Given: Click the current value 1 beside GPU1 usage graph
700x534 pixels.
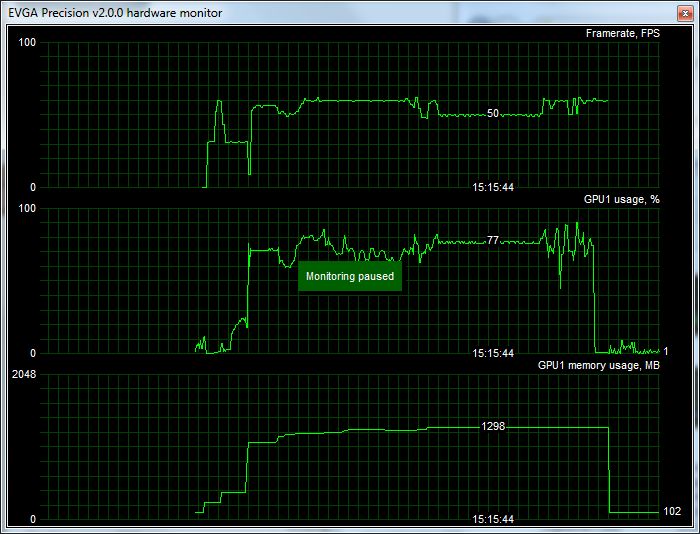Looking at the screenshot, I should pyautogui.click(x=666, y=352).
